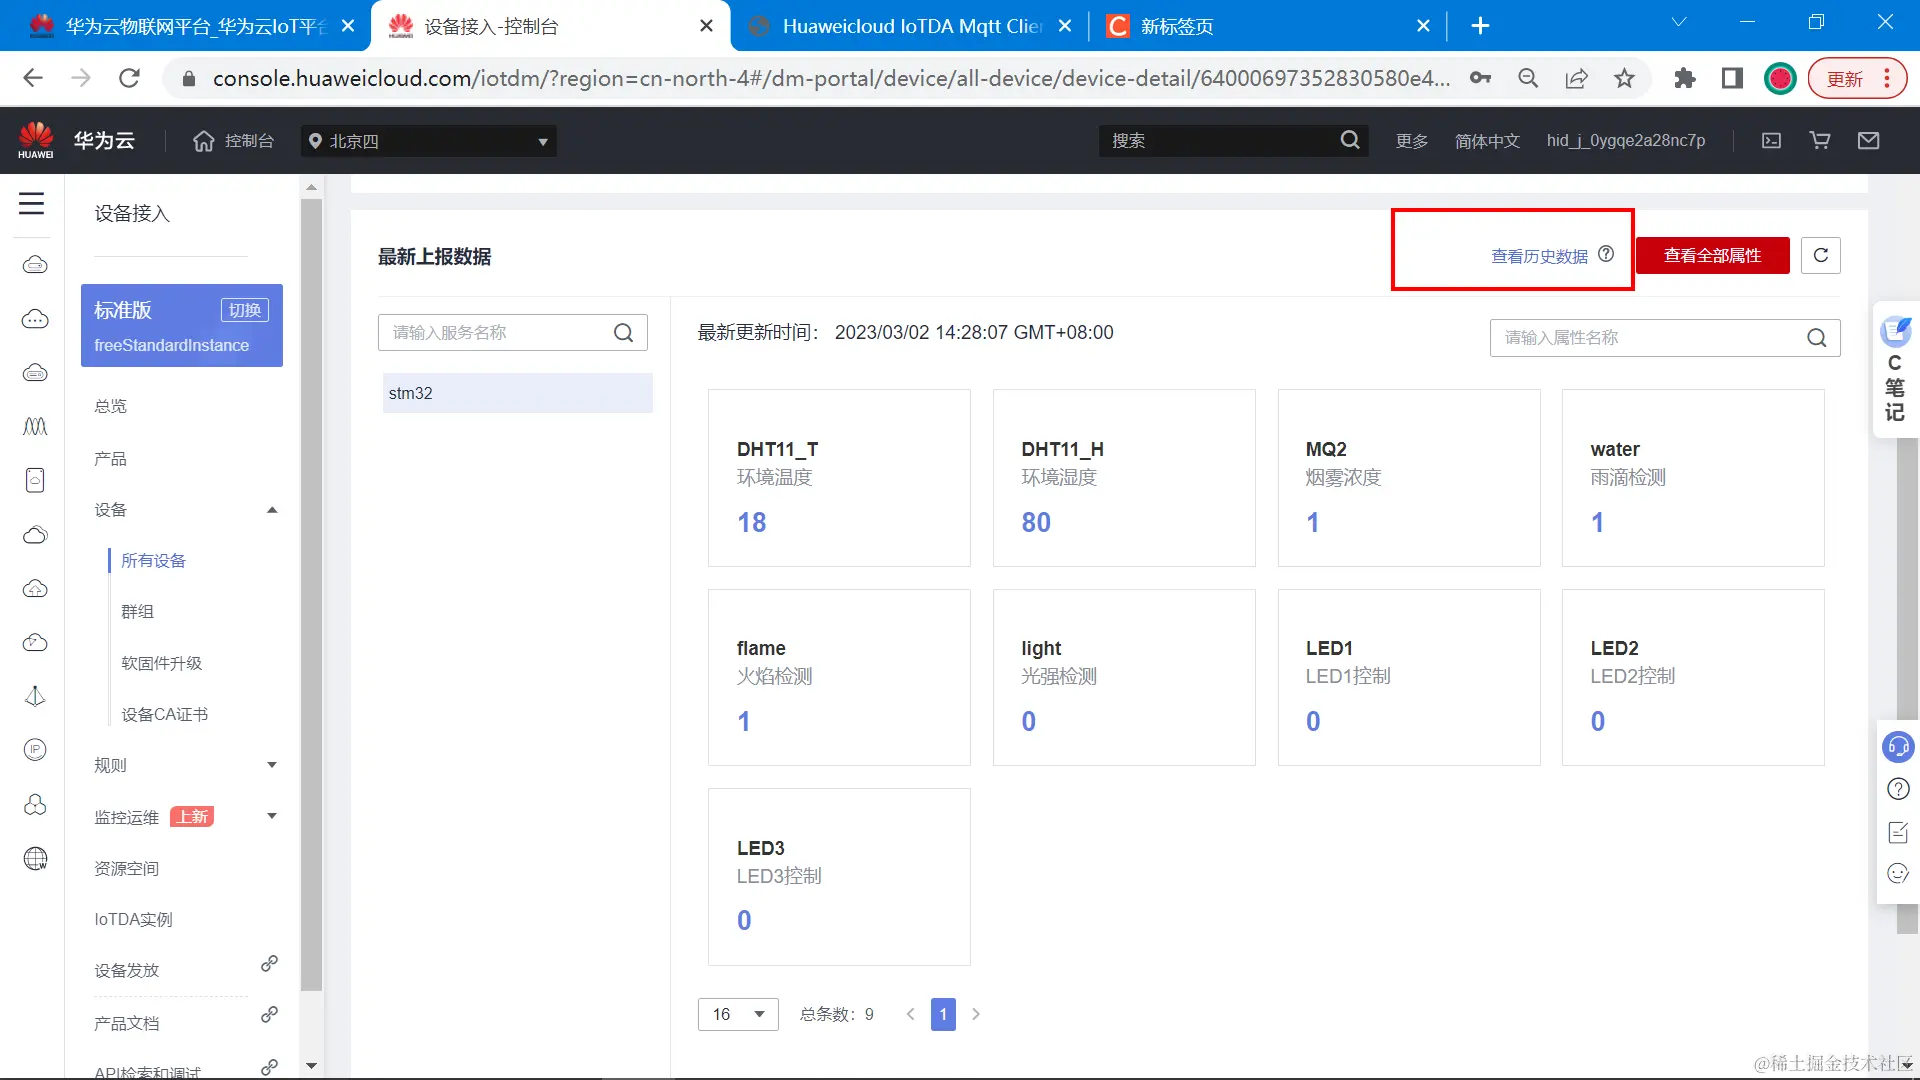
Task: Open the console home icon
Action: 204,141
